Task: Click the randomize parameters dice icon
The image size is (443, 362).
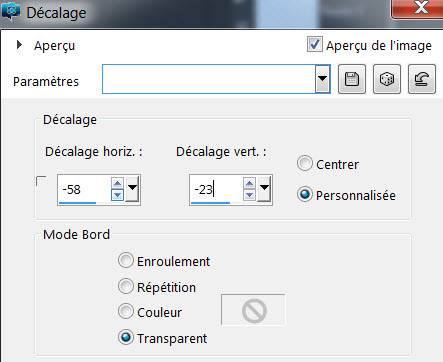Action: click(x=387, y=79)
